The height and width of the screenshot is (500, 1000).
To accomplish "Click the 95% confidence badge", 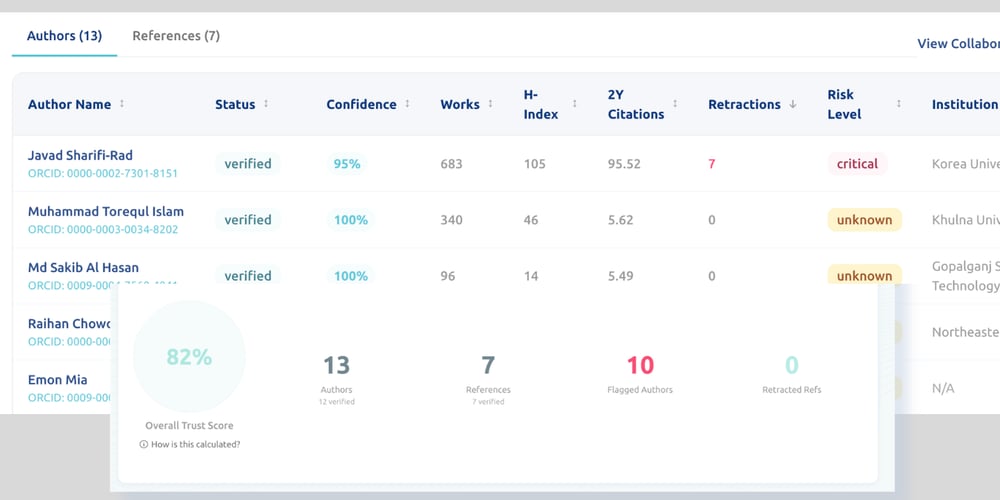I will pyautogui.click(x=346, y=164).
